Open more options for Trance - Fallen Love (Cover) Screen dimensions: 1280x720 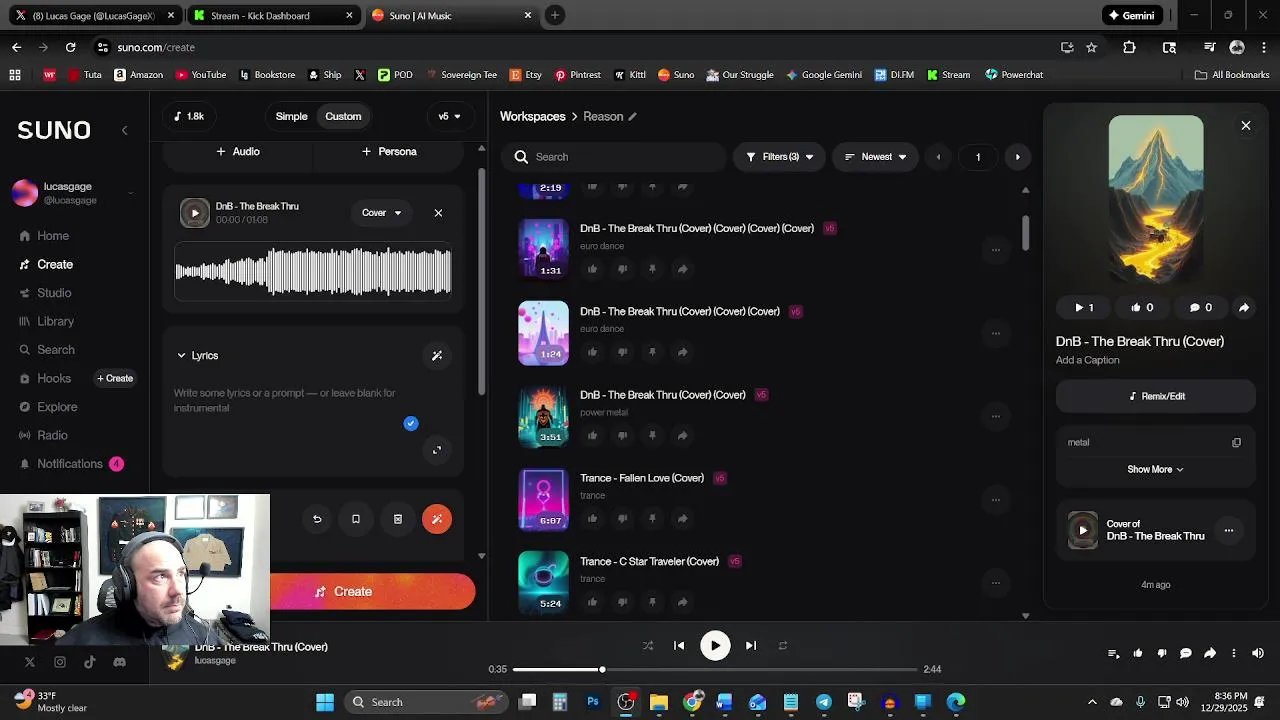995,499
